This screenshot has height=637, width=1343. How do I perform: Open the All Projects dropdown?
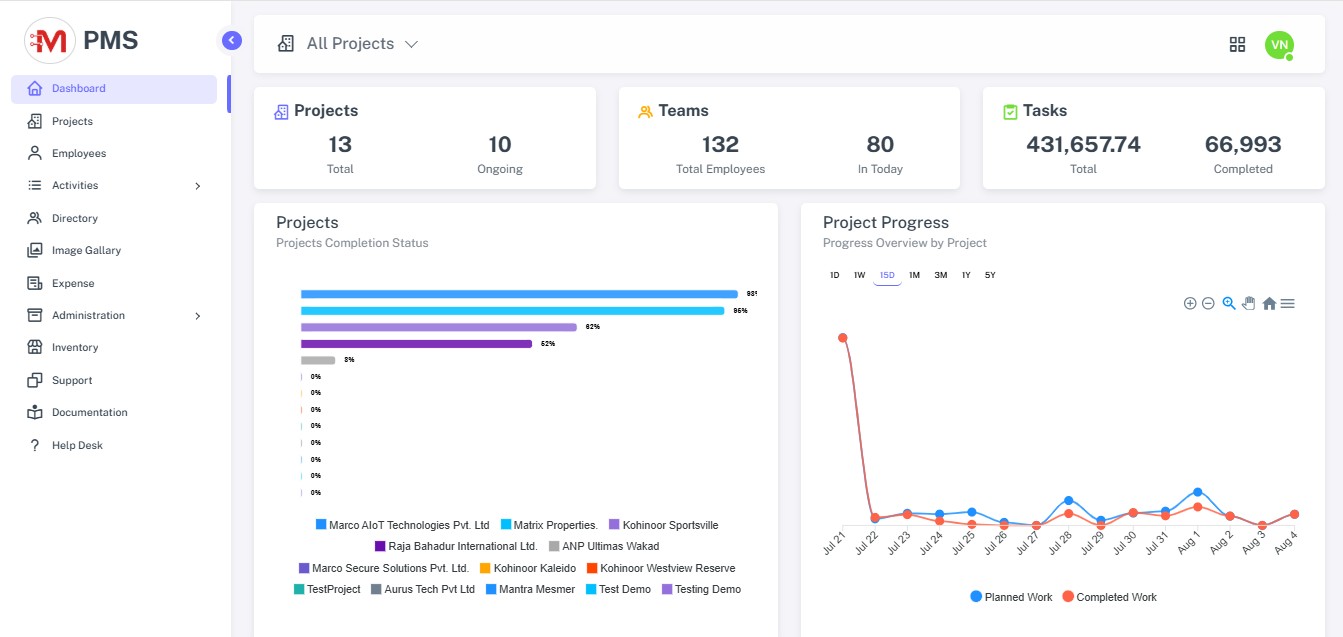click(347, 44)
